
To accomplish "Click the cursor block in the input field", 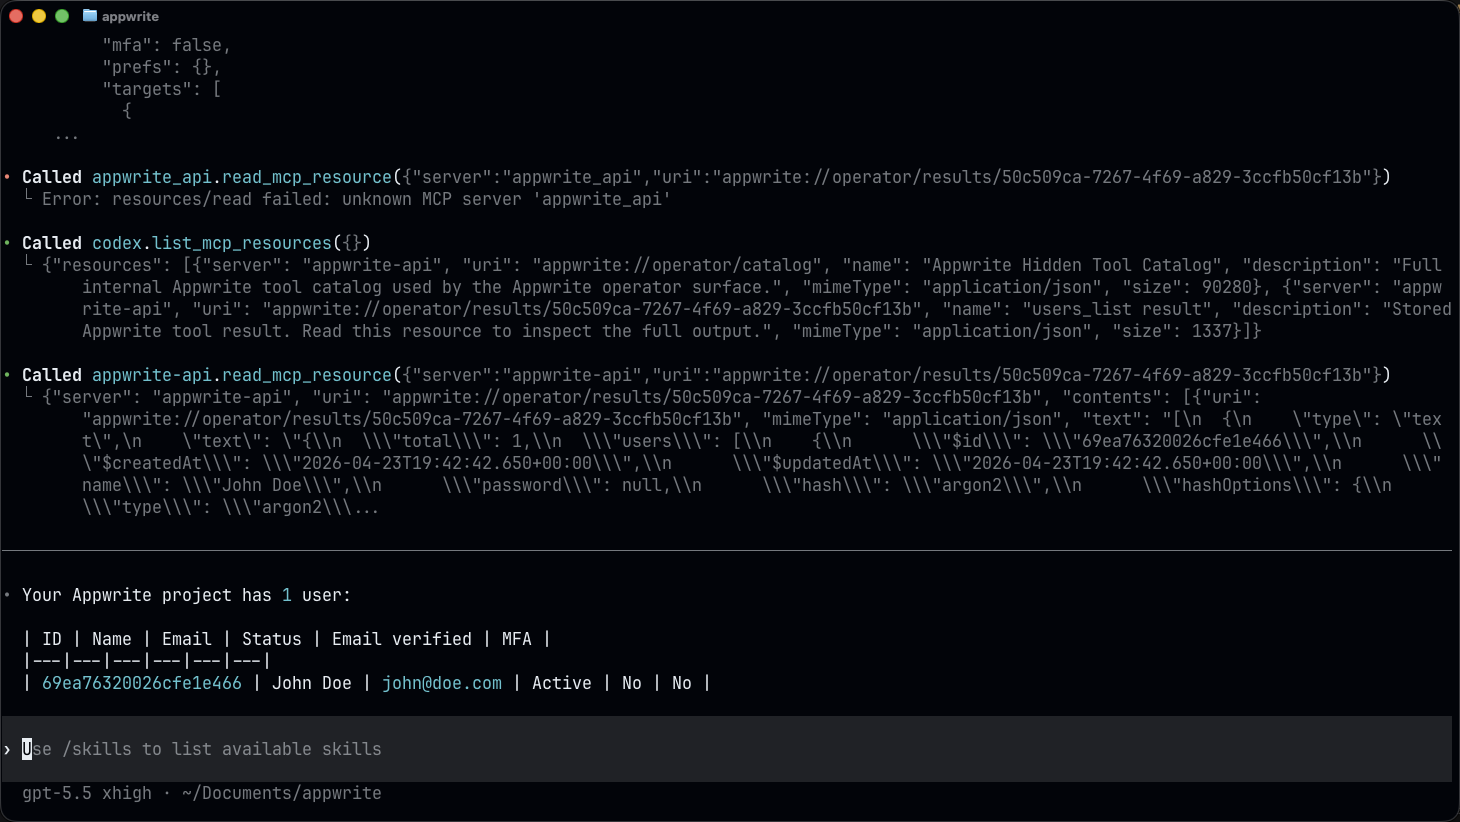I will point(28,748).
